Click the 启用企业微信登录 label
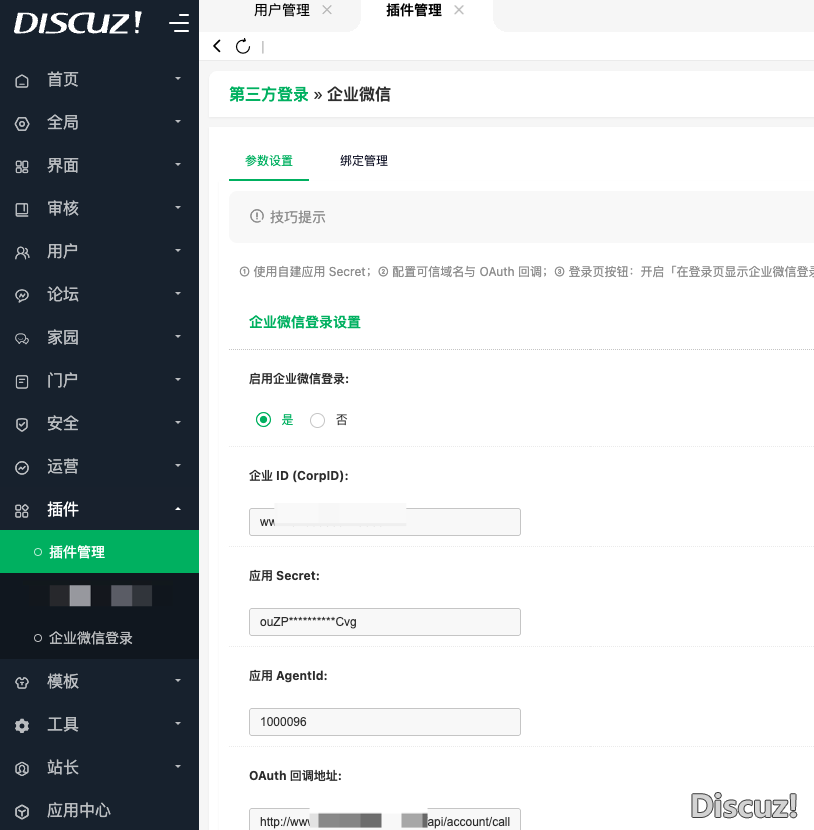 click(299, 378)
